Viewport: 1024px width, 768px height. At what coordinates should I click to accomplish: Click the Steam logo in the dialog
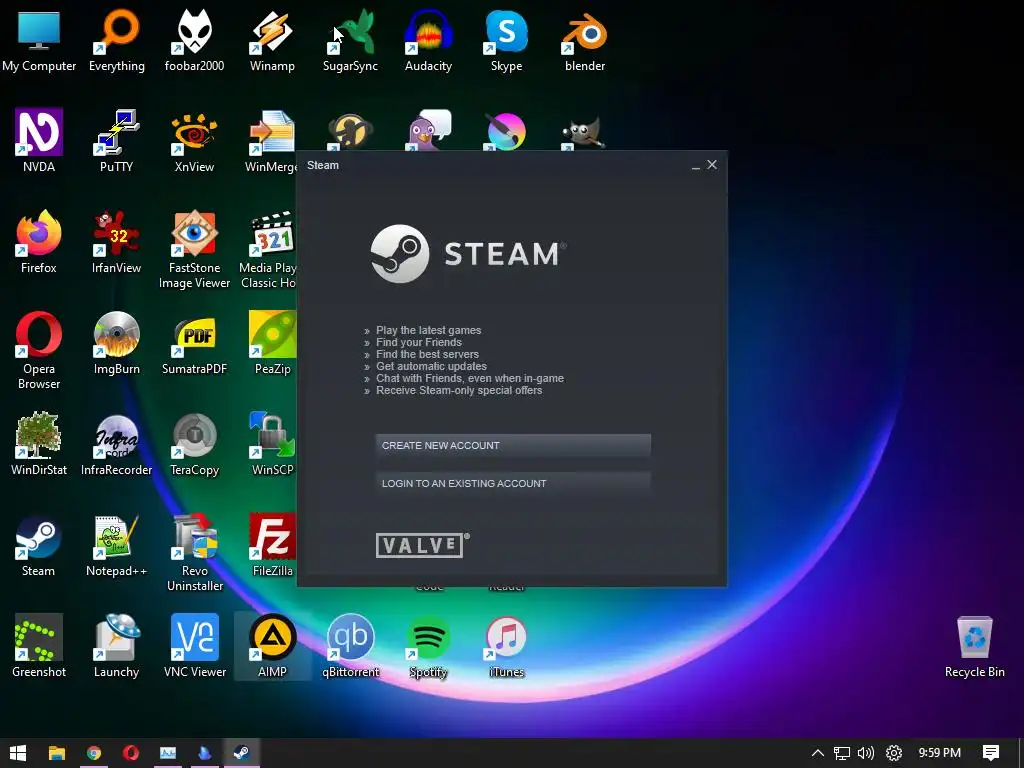[x=468, y=254]
